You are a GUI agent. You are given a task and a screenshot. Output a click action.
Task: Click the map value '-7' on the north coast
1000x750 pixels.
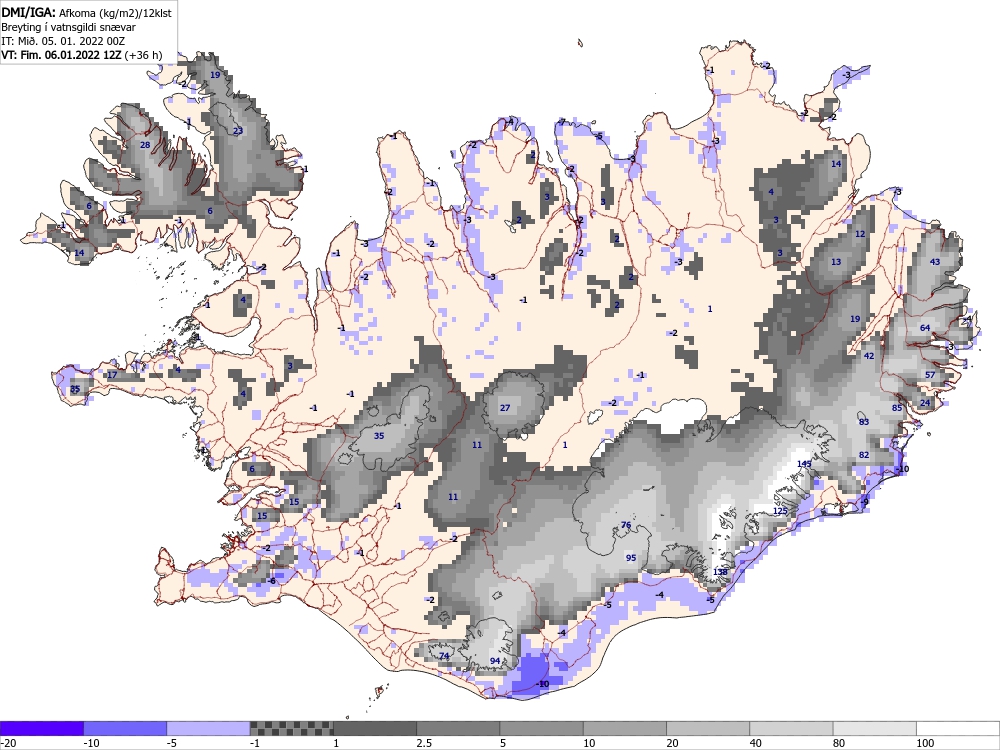(561, 122)
